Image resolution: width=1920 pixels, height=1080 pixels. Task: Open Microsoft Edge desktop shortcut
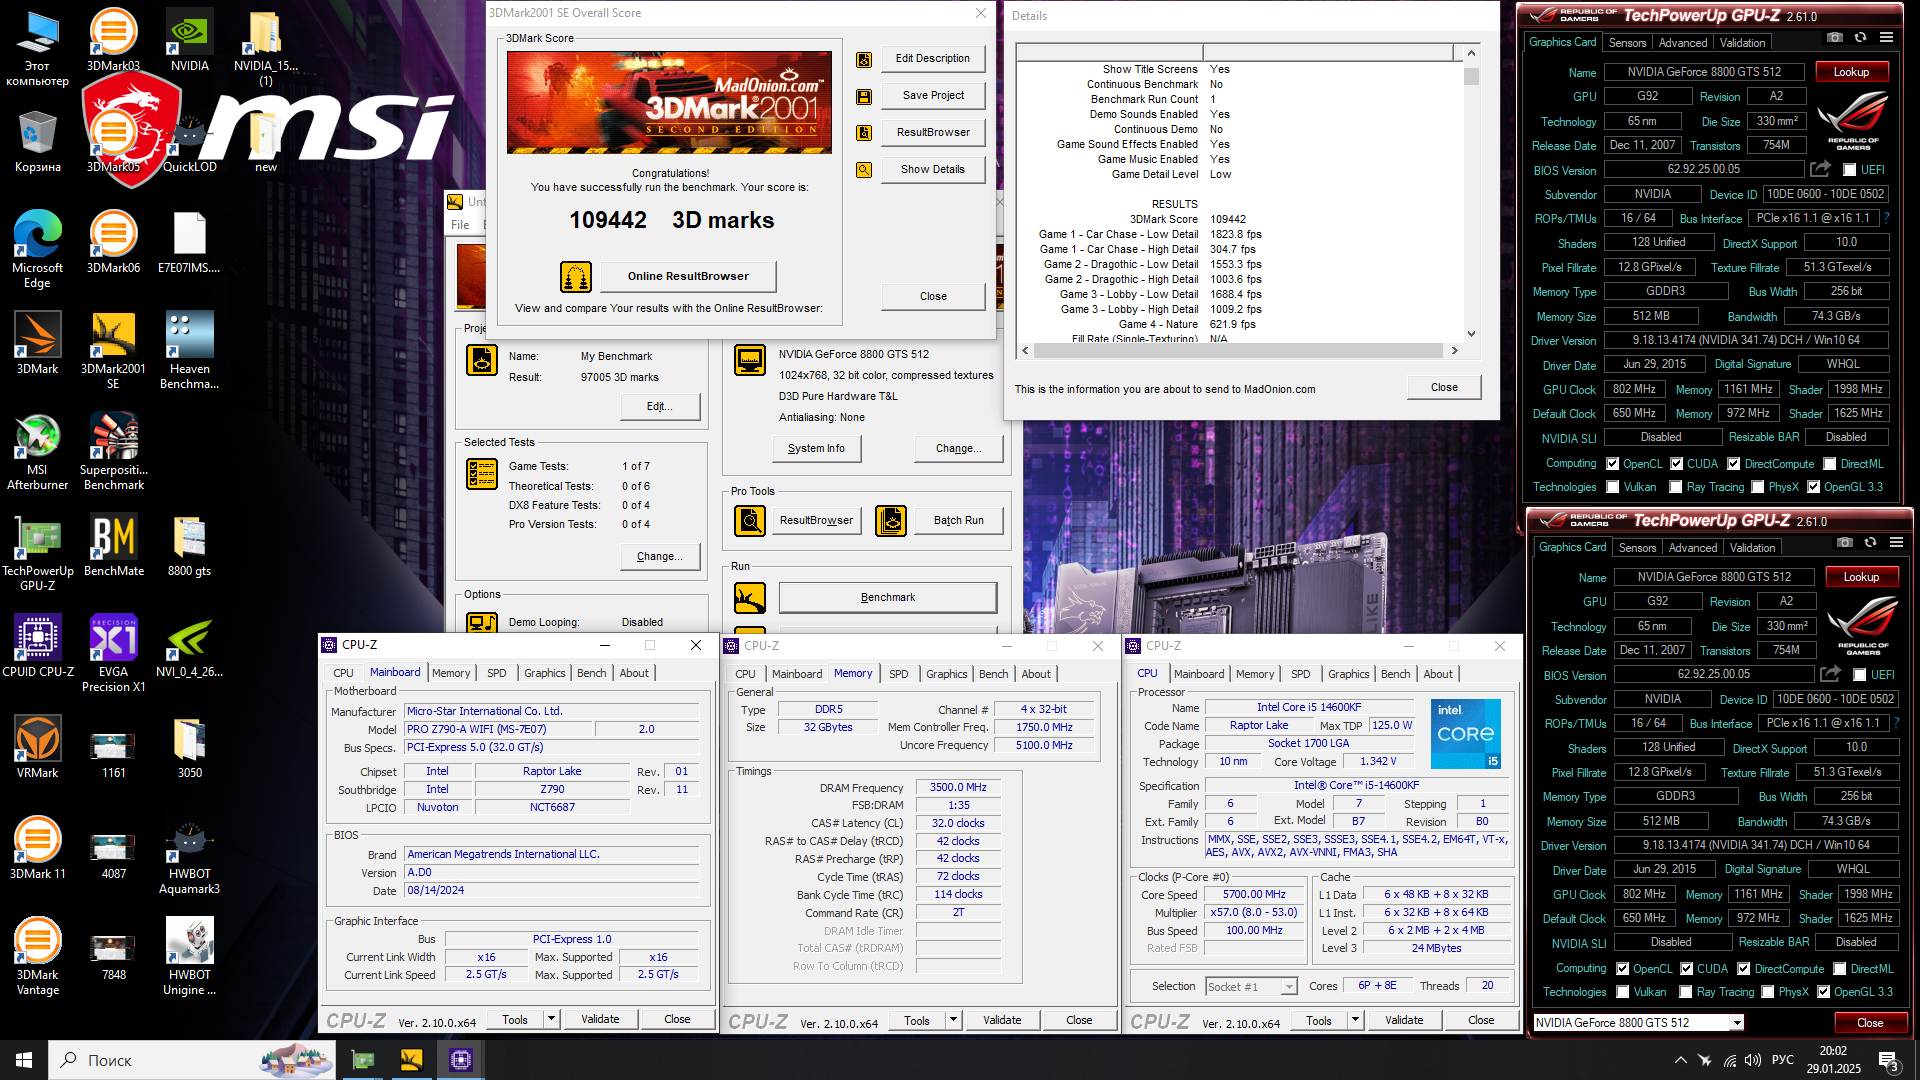click(37, 249)
